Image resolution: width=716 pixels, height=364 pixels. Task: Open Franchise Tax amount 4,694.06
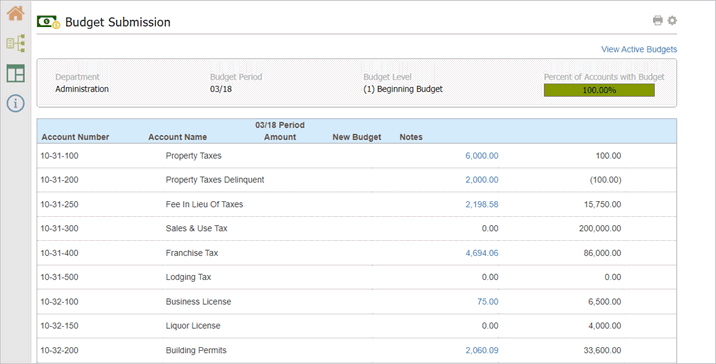[482, 253]
